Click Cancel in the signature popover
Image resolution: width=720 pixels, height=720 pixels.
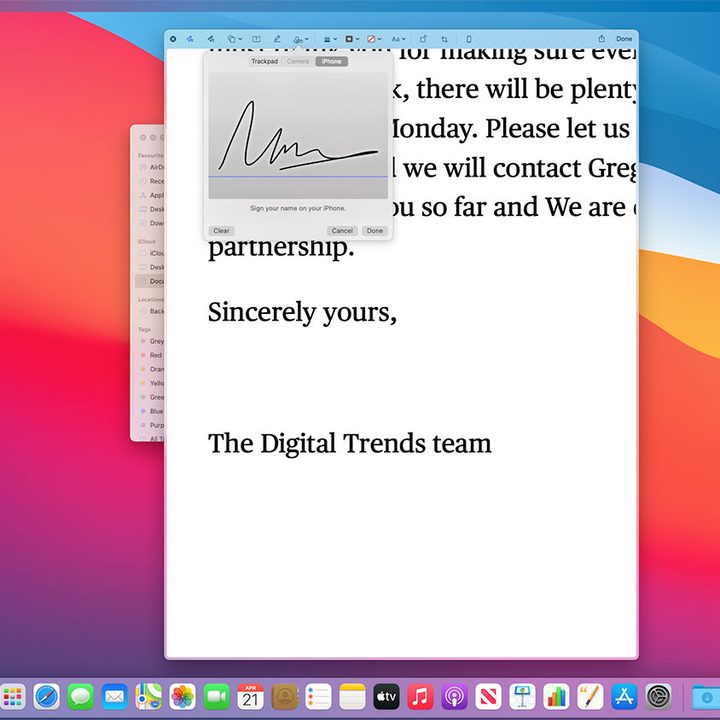[342, 231]
